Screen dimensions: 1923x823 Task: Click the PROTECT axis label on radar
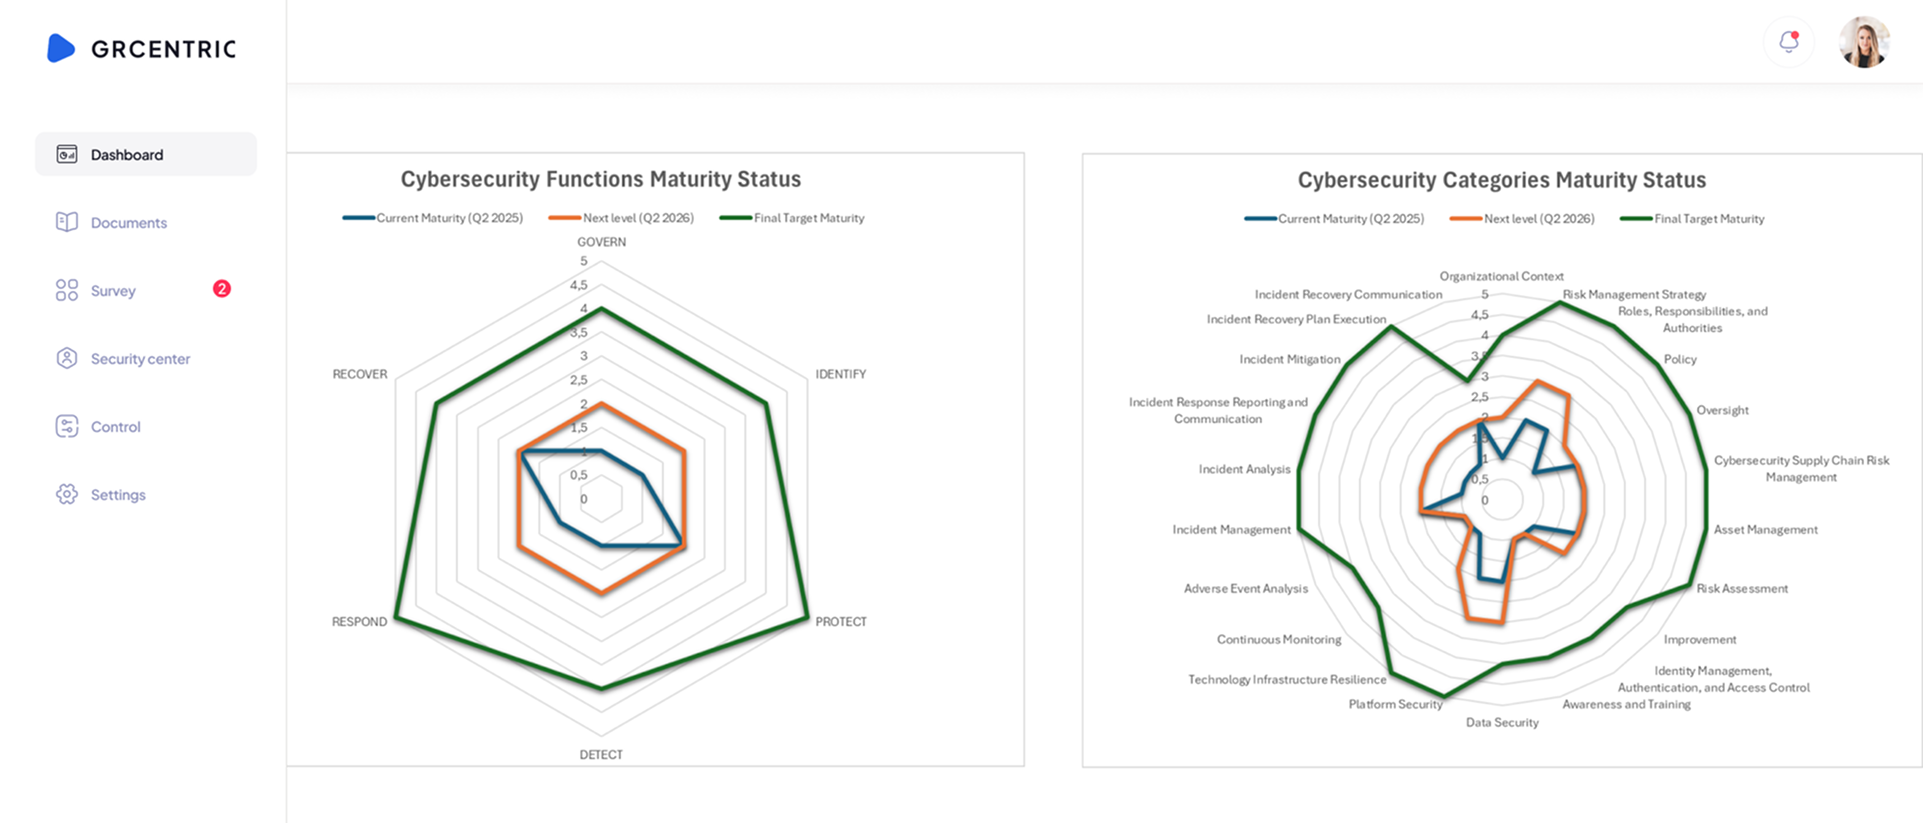841,622
